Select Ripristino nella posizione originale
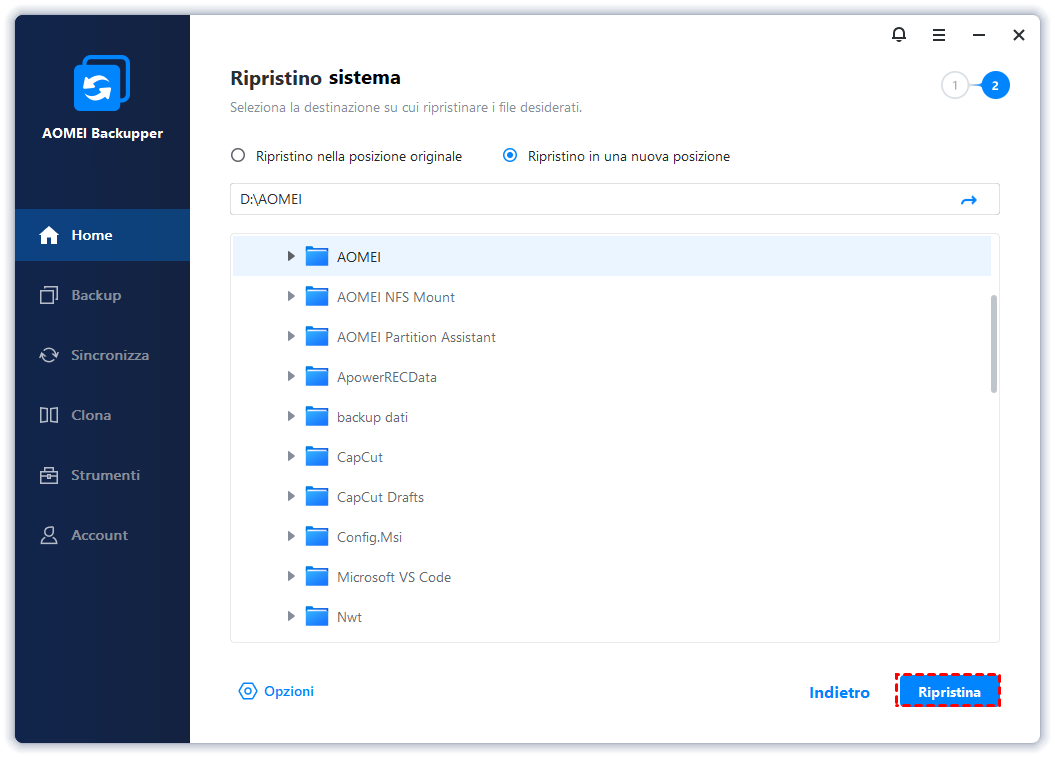This screenshot has width=1055, height=758. 238,156
